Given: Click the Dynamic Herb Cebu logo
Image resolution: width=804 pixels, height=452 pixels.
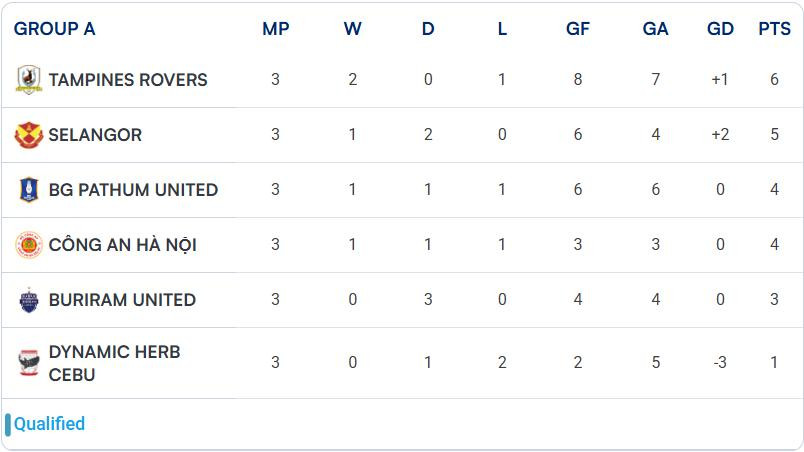Looking at the screenshot, I should (28, 363).
